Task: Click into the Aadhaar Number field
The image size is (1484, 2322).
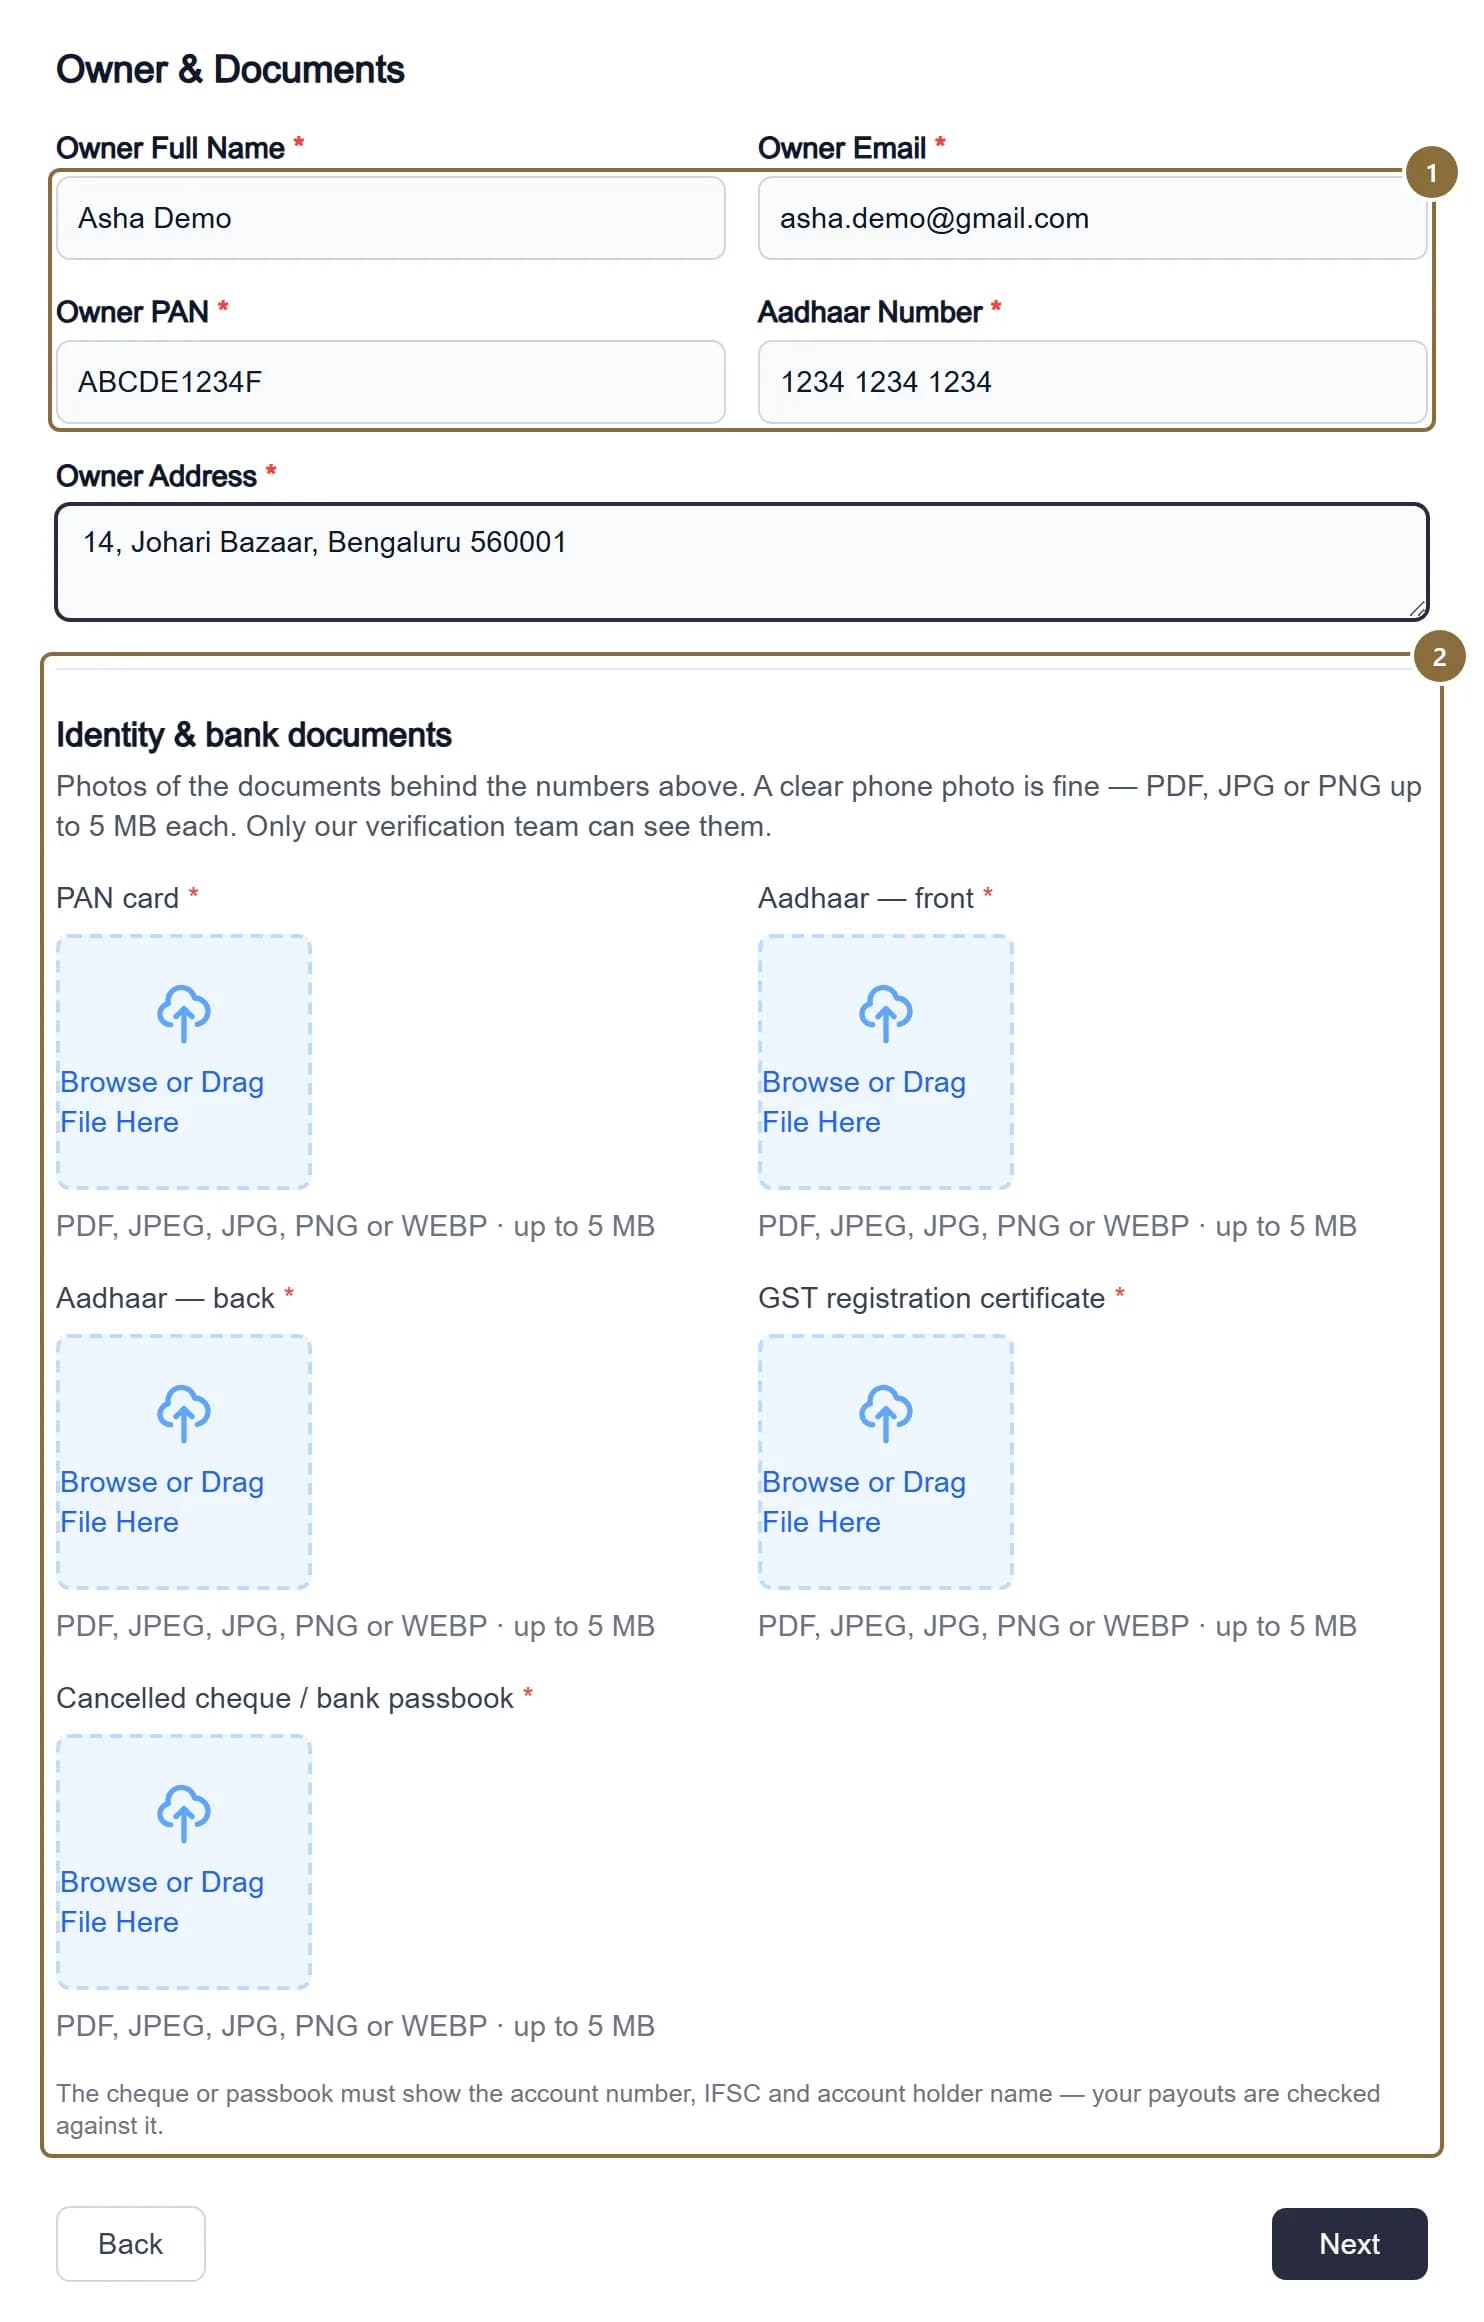Action: pyautogui.click(x=1093, y=382)
